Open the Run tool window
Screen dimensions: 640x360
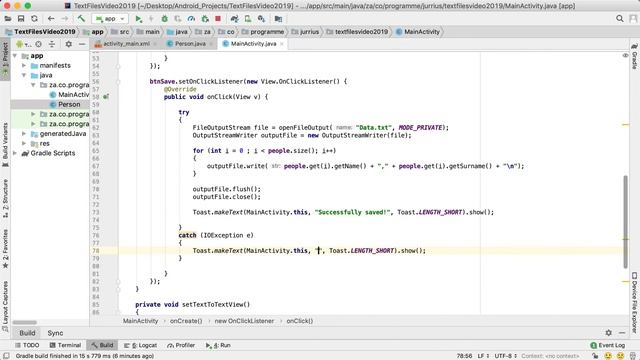(x=218, y=345)
